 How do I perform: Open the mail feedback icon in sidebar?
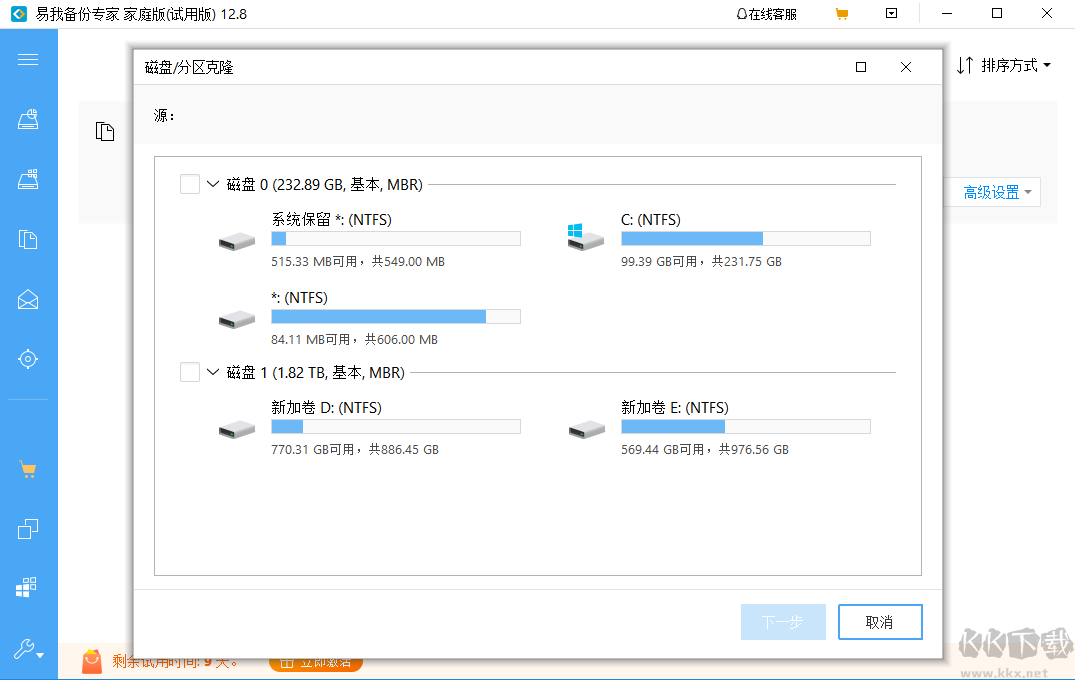27,299
